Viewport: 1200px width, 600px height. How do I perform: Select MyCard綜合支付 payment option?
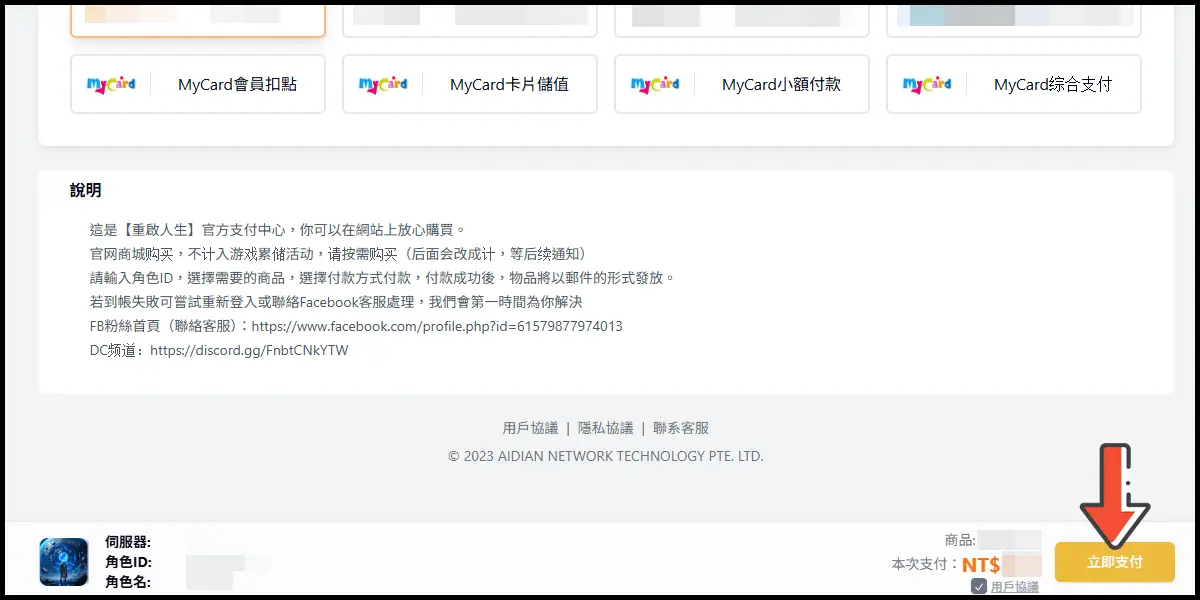1014,85
